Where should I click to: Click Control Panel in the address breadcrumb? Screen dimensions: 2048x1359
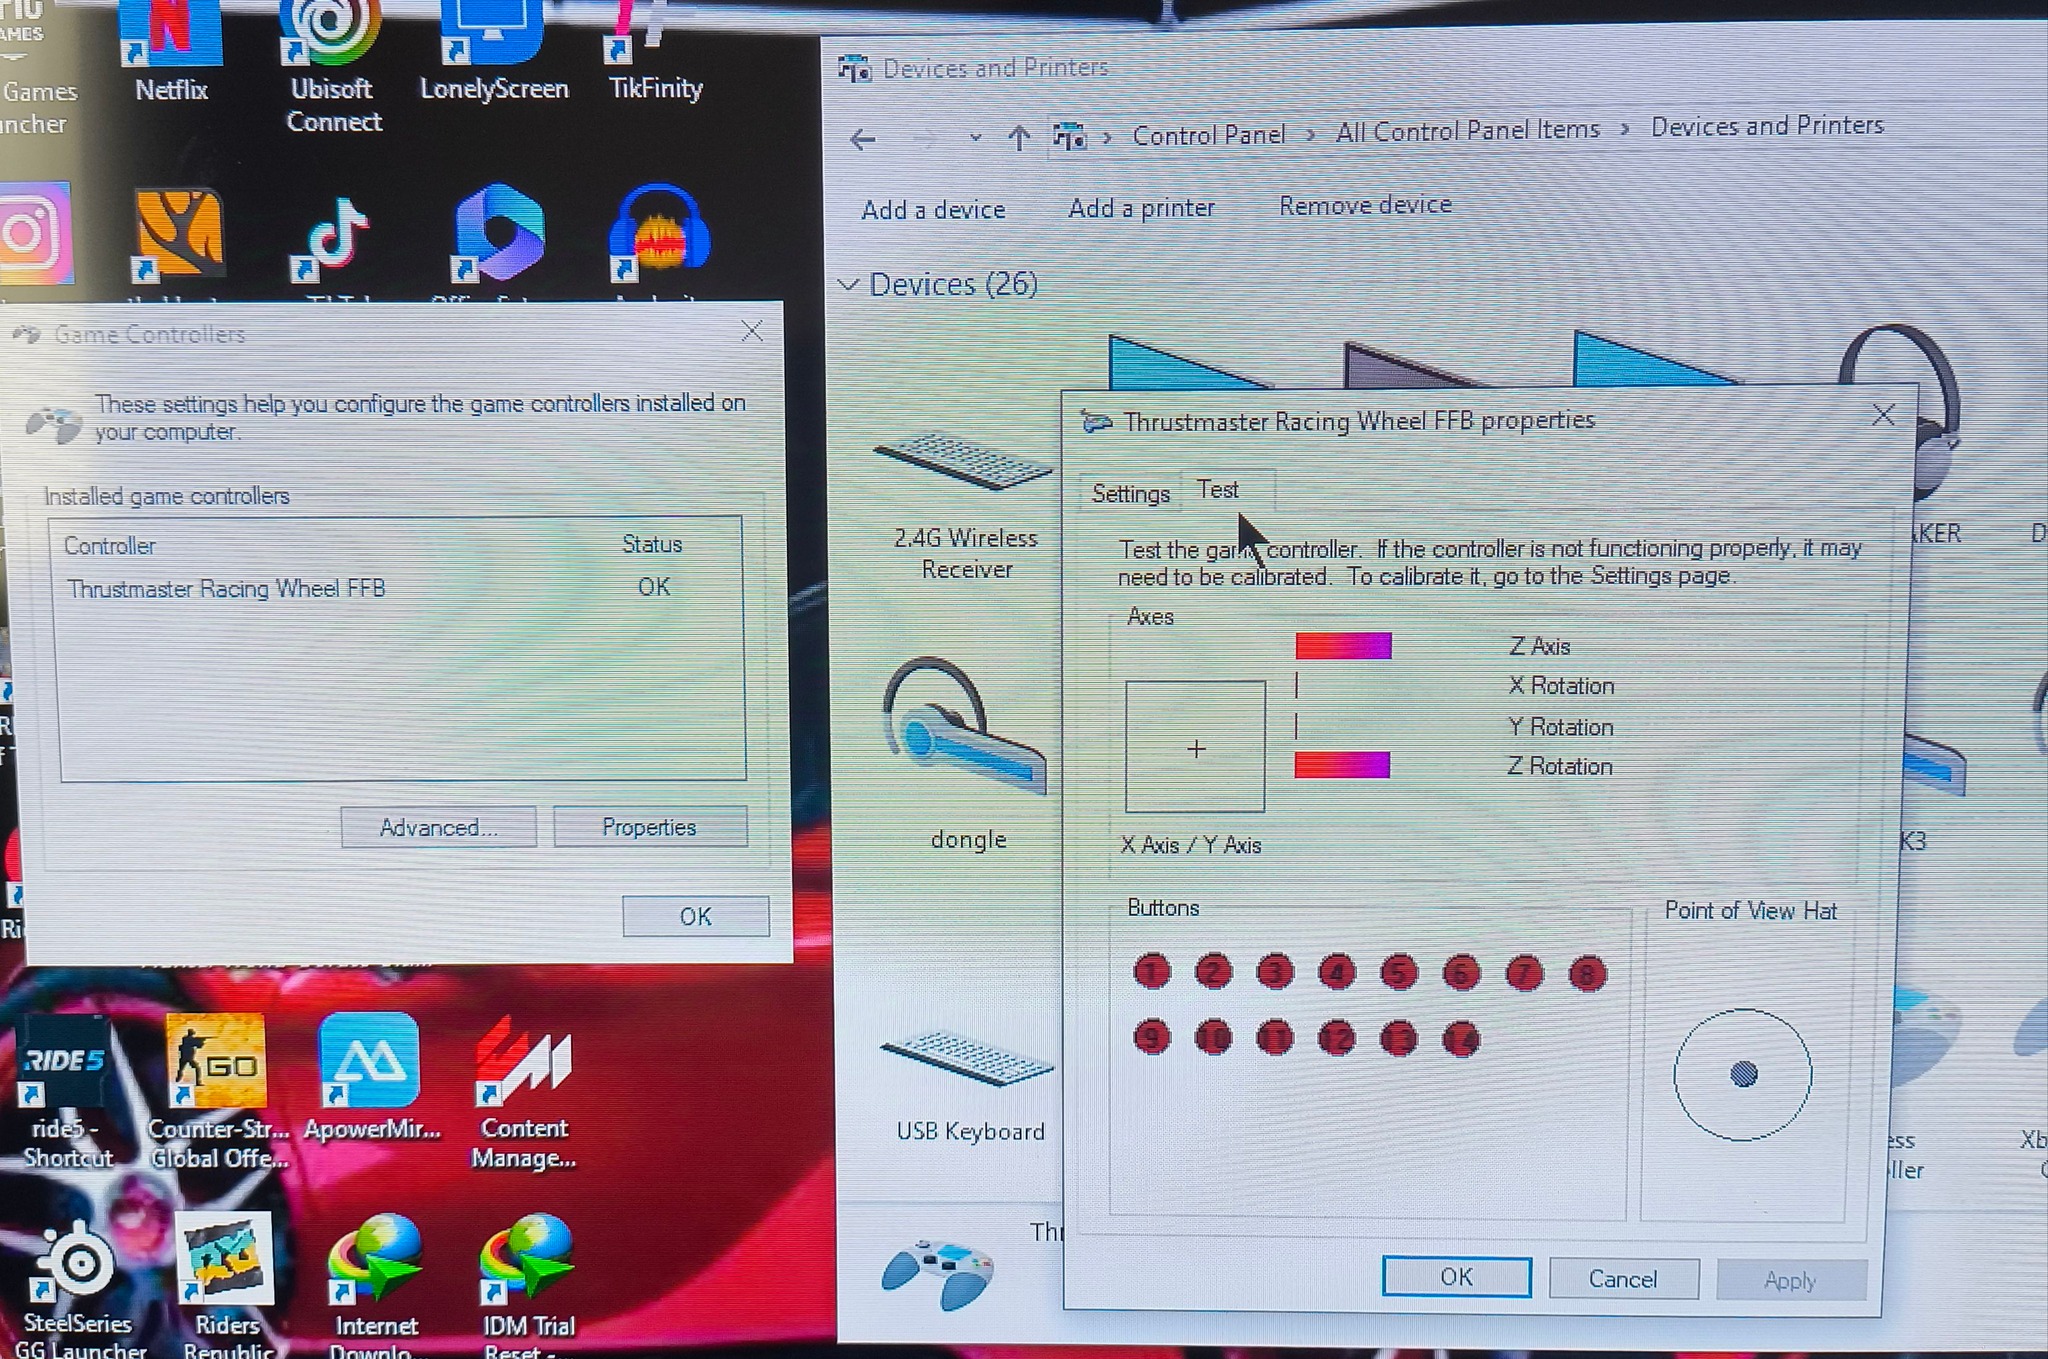coord(1208,135)
